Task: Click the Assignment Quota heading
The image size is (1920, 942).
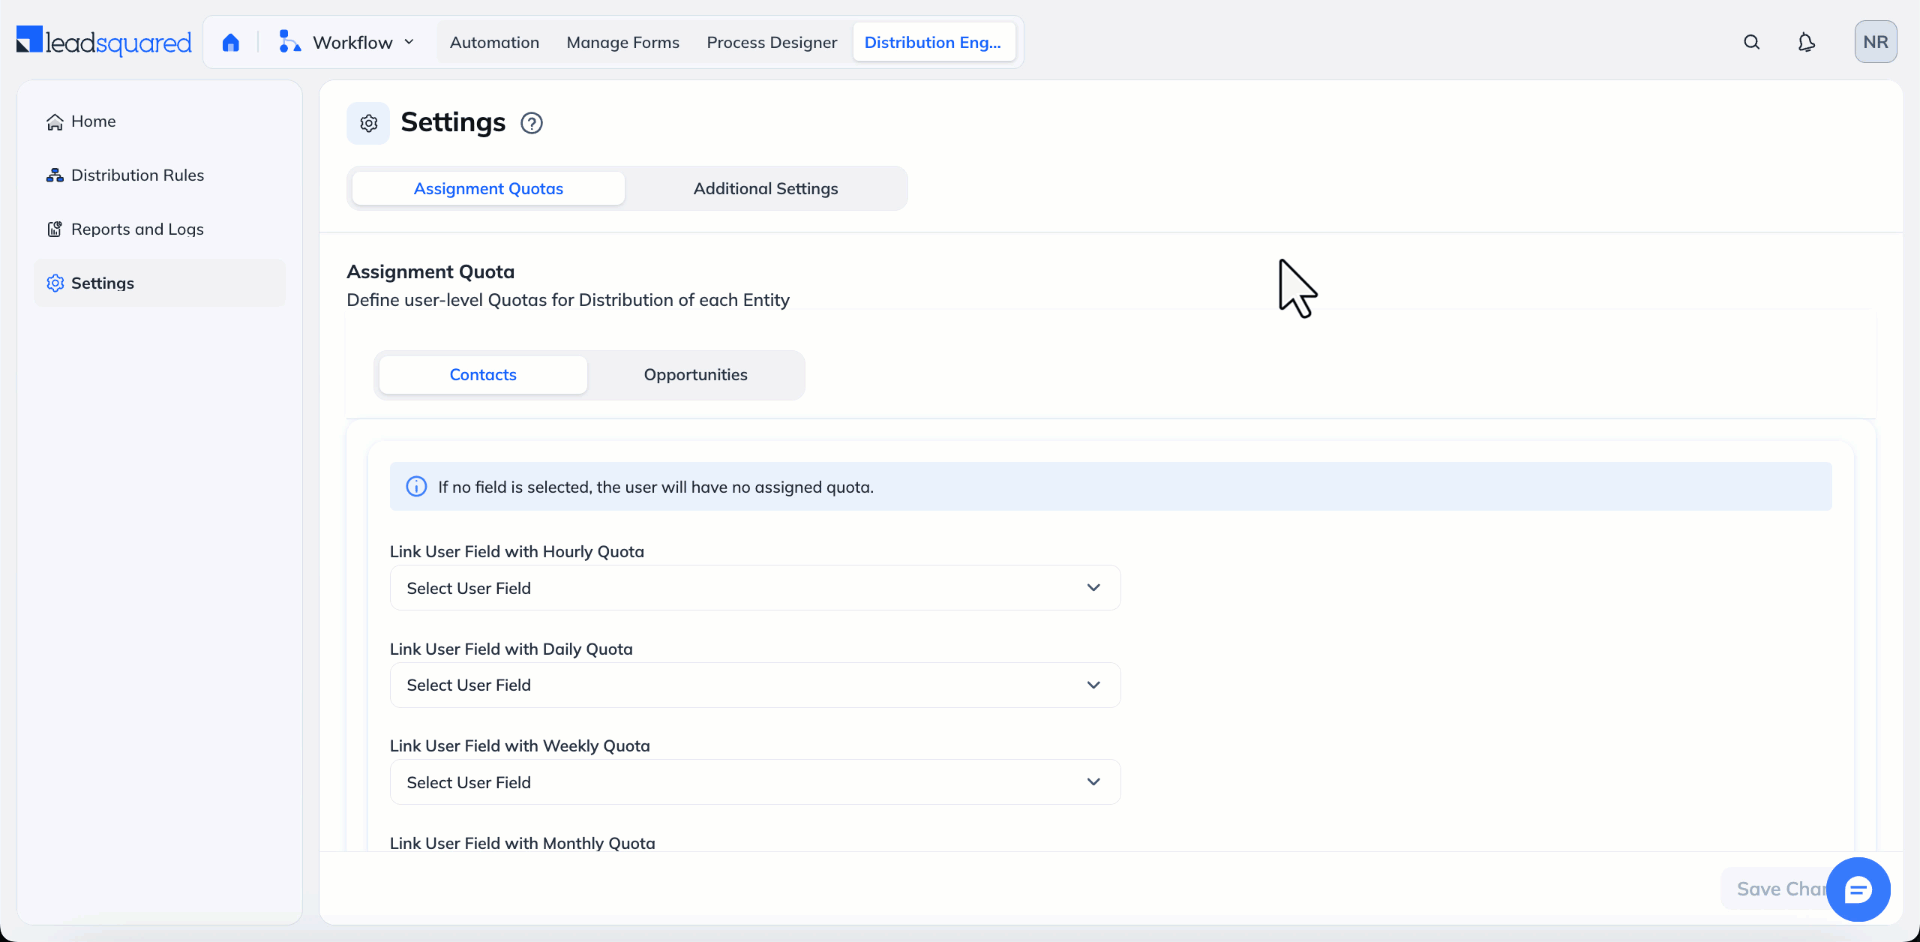Action: click(431, 272)
